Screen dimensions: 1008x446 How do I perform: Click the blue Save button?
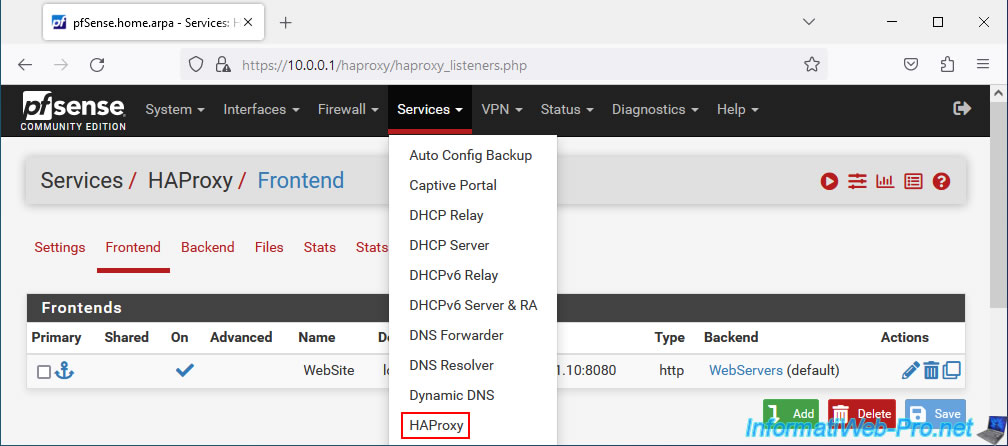pyautogui.click(x=935, y=414)
